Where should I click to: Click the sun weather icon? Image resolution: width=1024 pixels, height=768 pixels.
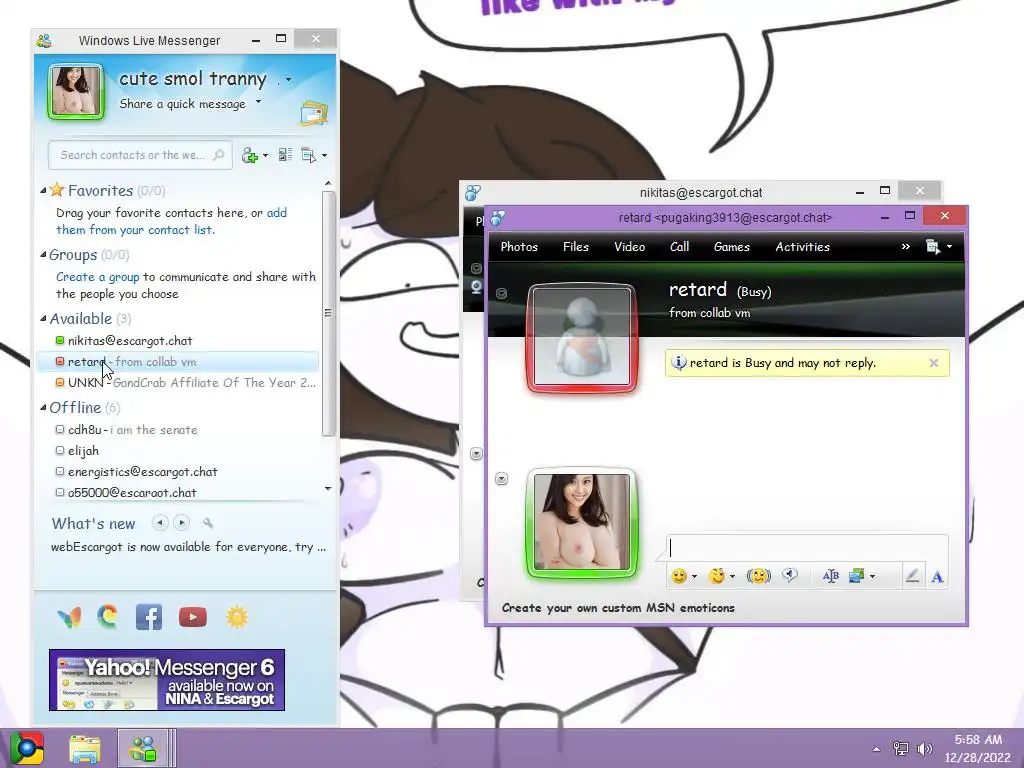point(237,617)
